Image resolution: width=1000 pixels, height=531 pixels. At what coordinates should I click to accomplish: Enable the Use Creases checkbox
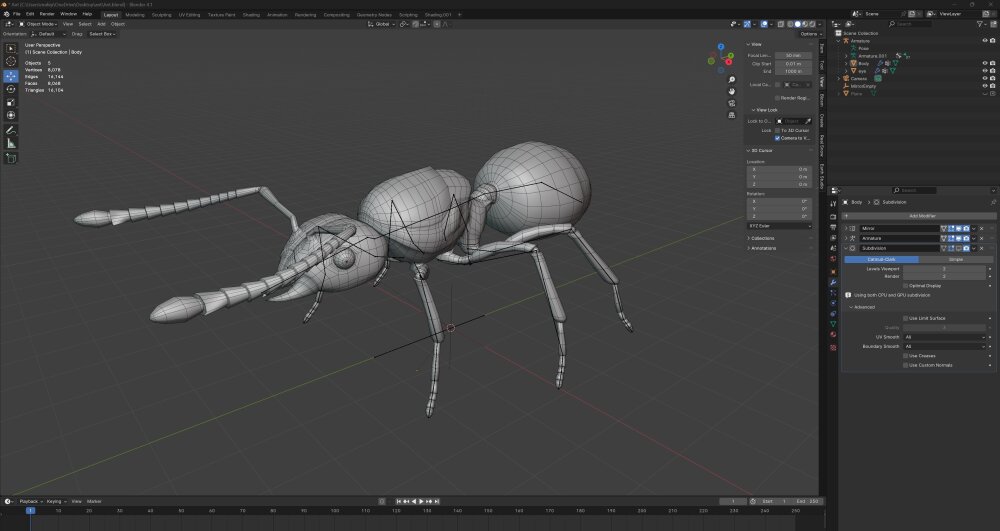906,356
